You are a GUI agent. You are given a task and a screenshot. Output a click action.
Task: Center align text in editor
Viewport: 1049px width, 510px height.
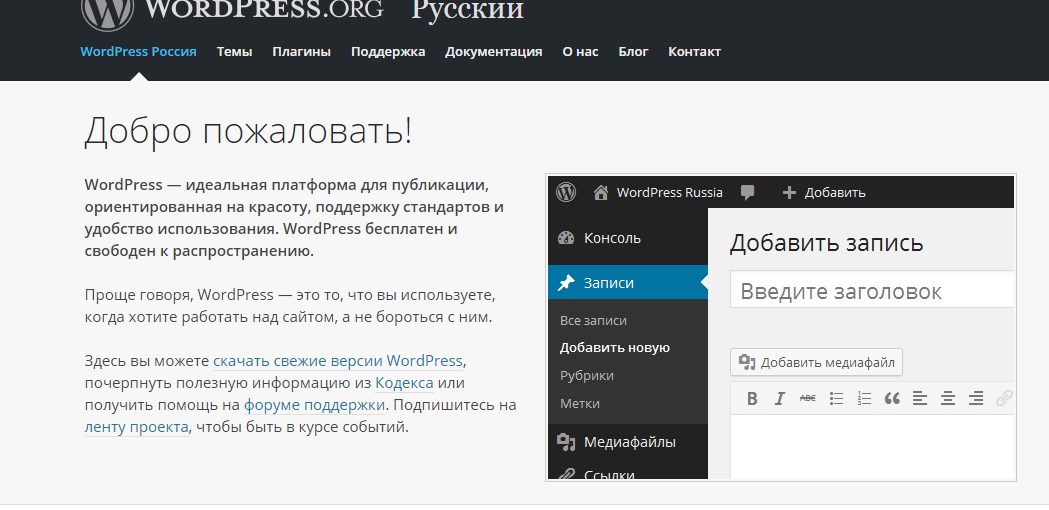(948, 399)
